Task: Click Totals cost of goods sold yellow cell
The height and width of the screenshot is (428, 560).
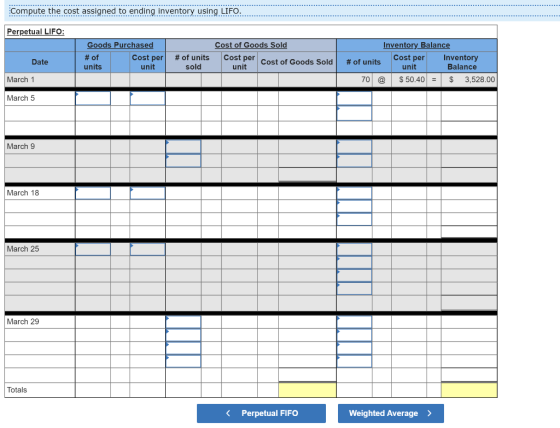Action: coord(307,390)
